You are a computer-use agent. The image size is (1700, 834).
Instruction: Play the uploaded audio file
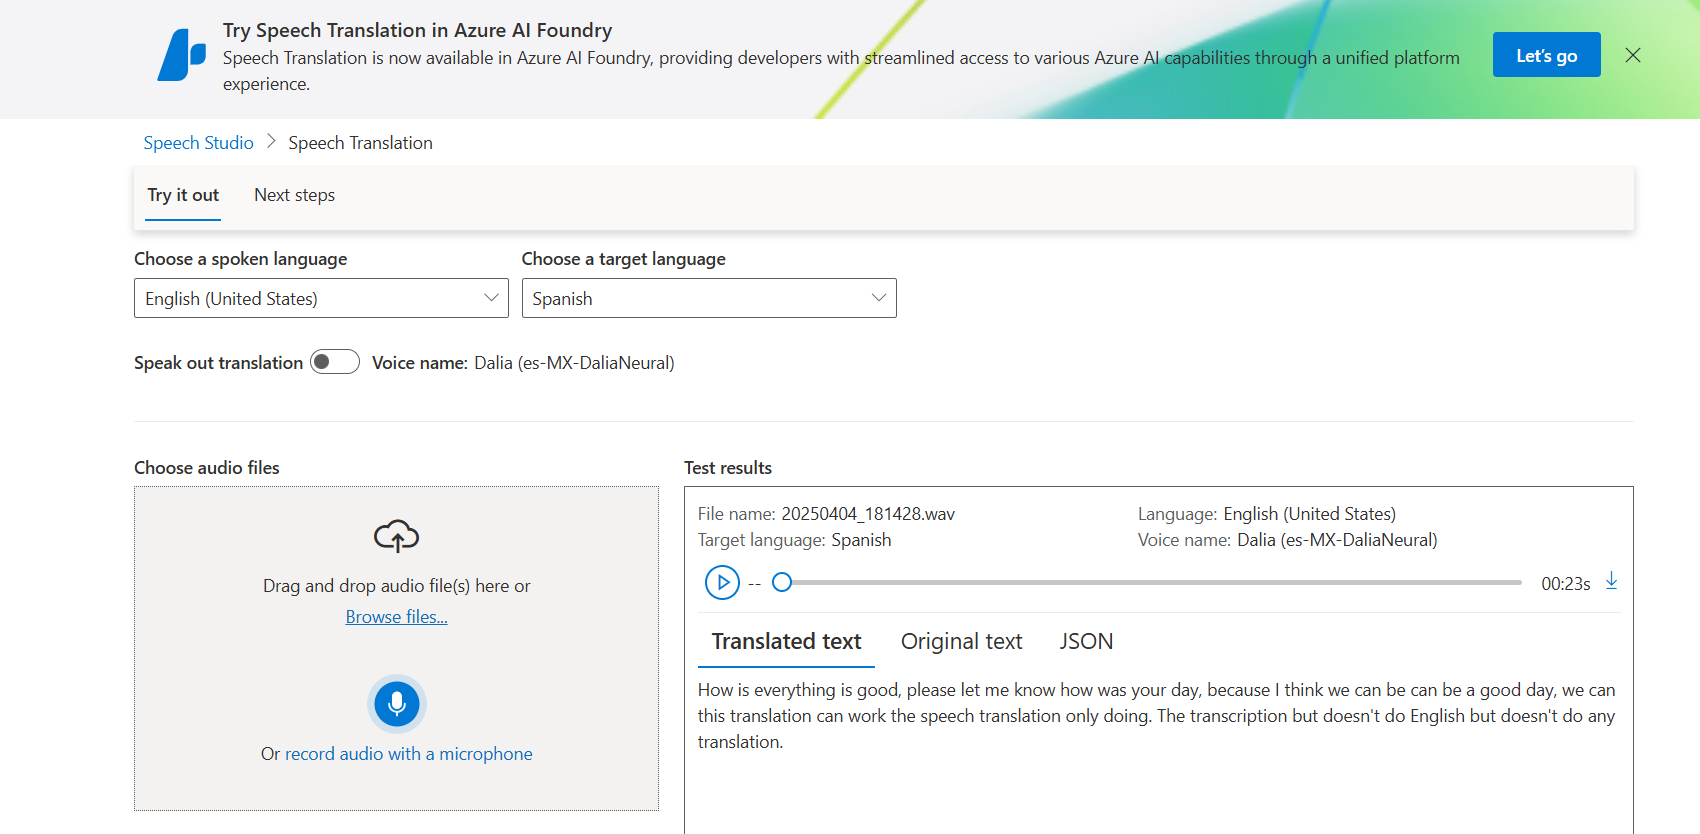pos(722,582)
